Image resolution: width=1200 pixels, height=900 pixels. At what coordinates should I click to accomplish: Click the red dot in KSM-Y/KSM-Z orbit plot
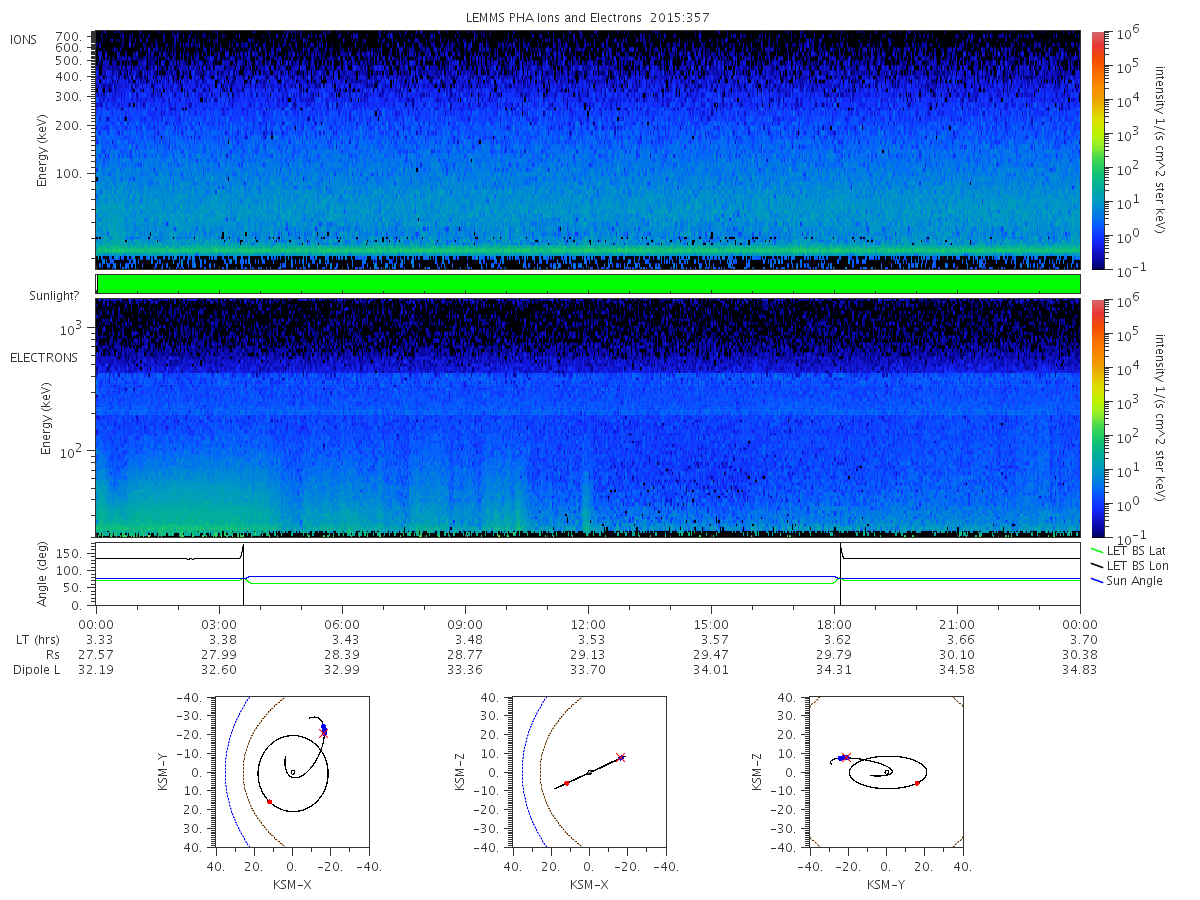[x=917, y=783]
